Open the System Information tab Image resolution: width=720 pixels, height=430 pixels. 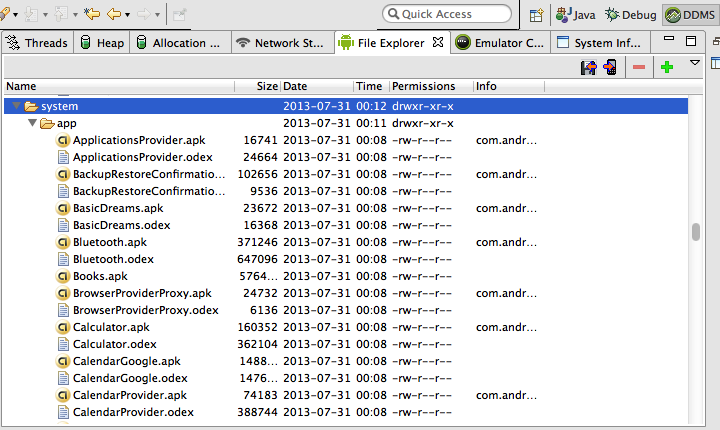coord(600,43)
